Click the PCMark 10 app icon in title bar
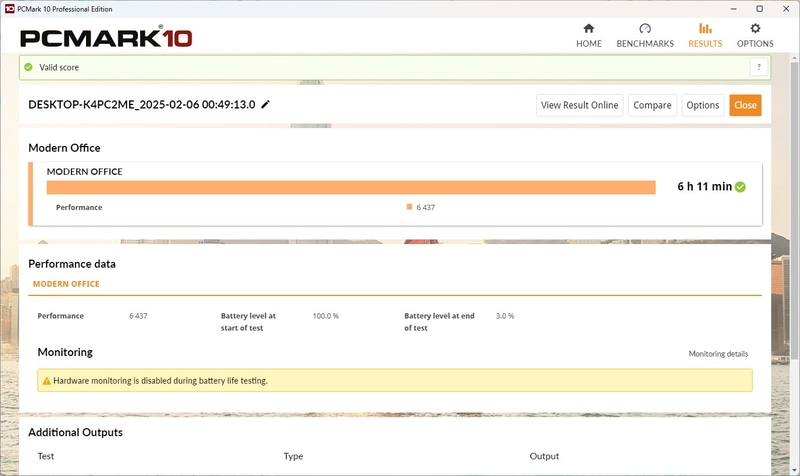 point(9,9)
